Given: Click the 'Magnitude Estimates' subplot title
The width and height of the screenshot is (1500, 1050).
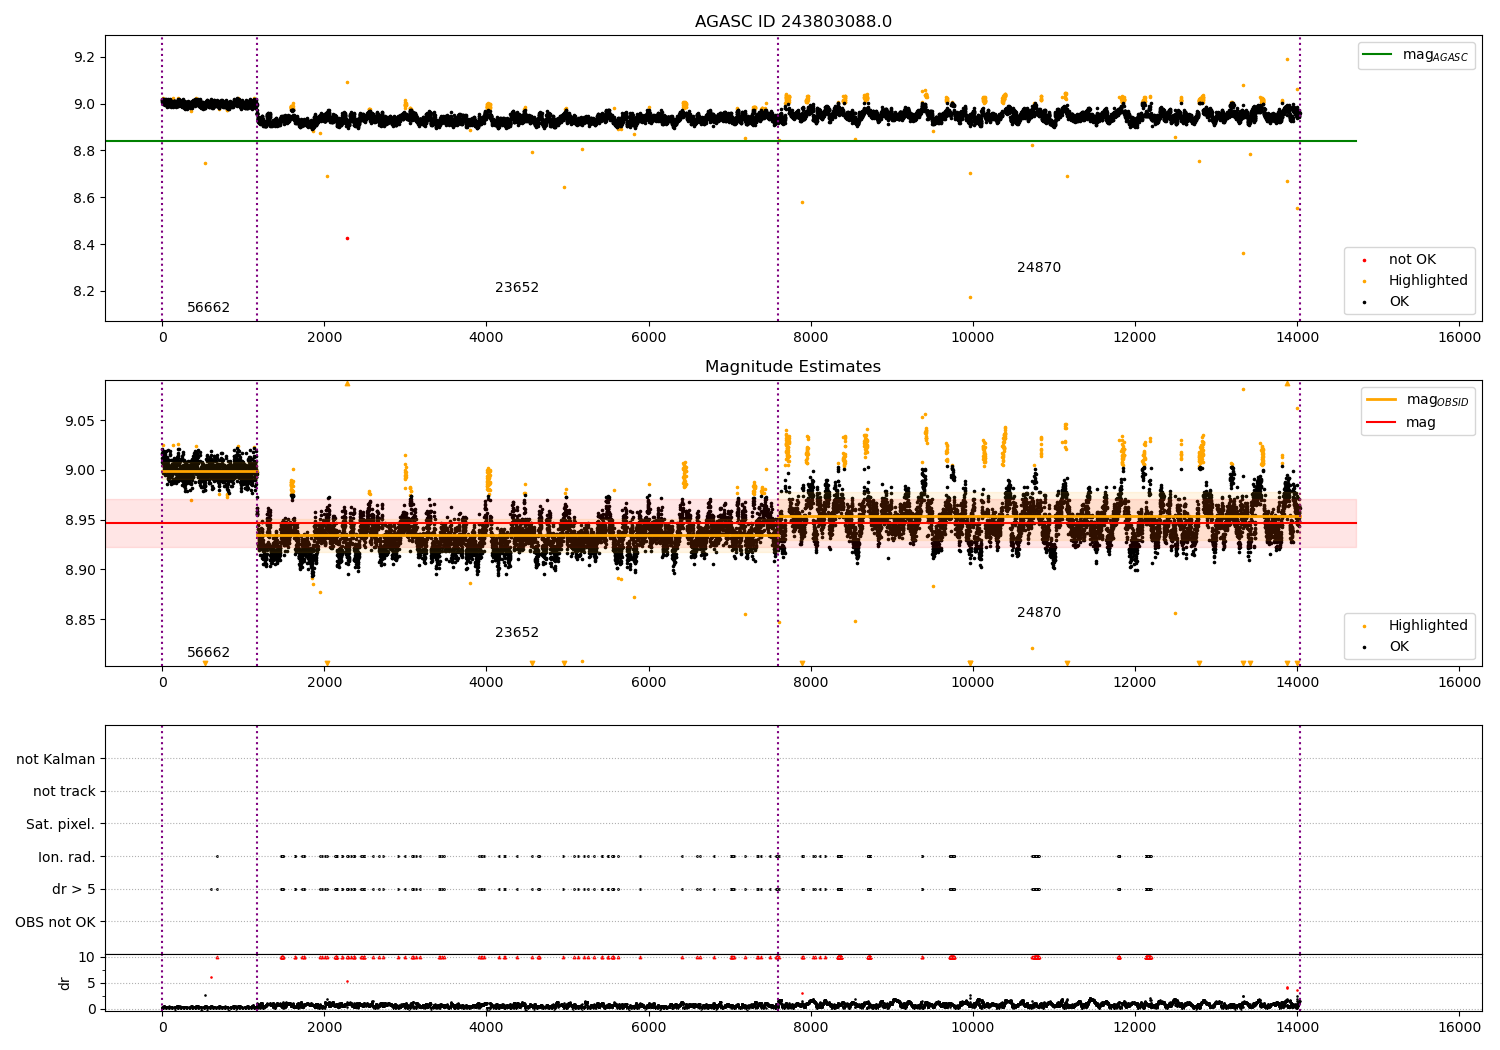Looking at the screenshot, I should [793, 367].
